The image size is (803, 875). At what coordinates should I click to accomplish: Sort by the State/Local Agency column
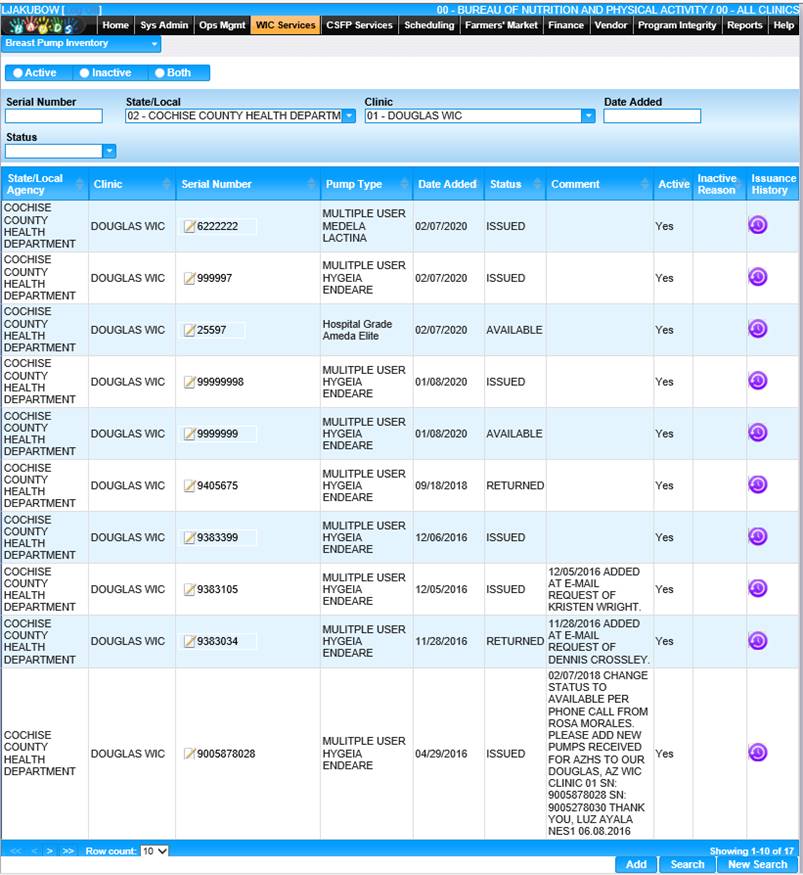pyautogui.click(x=45, y=184)
